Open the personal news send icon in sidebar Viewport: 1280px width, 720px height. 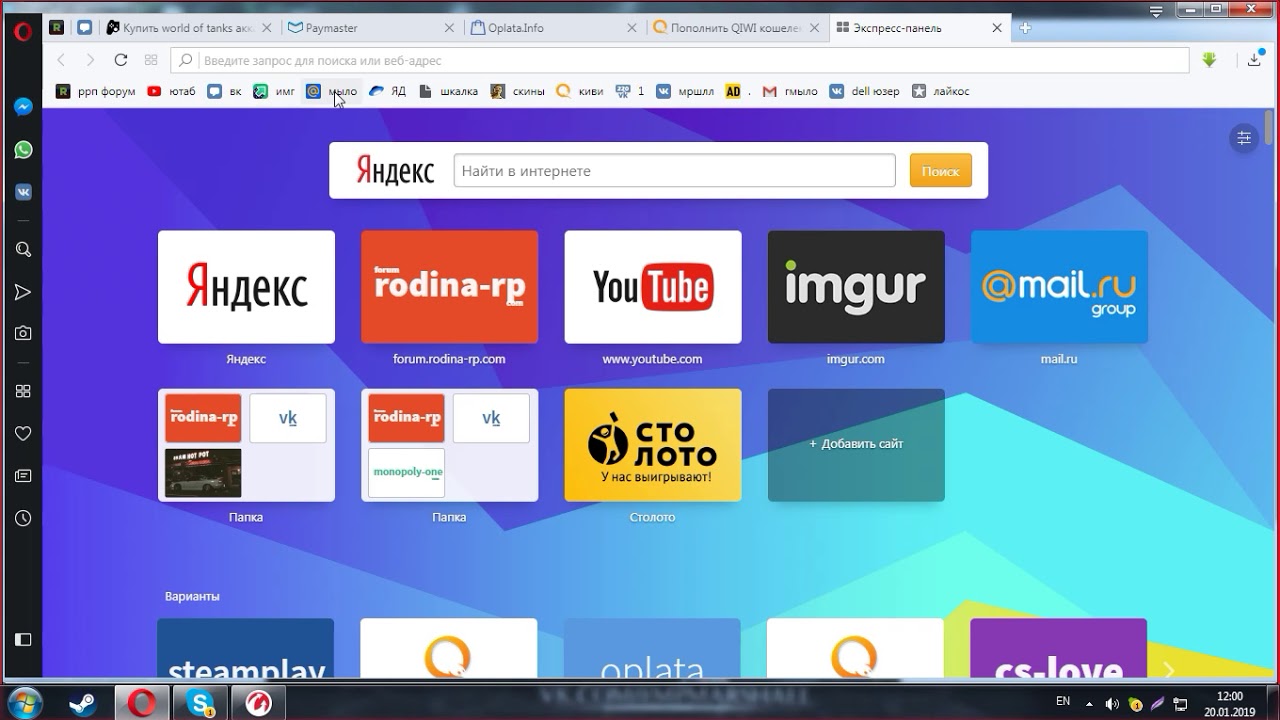(x=23, y=292)
